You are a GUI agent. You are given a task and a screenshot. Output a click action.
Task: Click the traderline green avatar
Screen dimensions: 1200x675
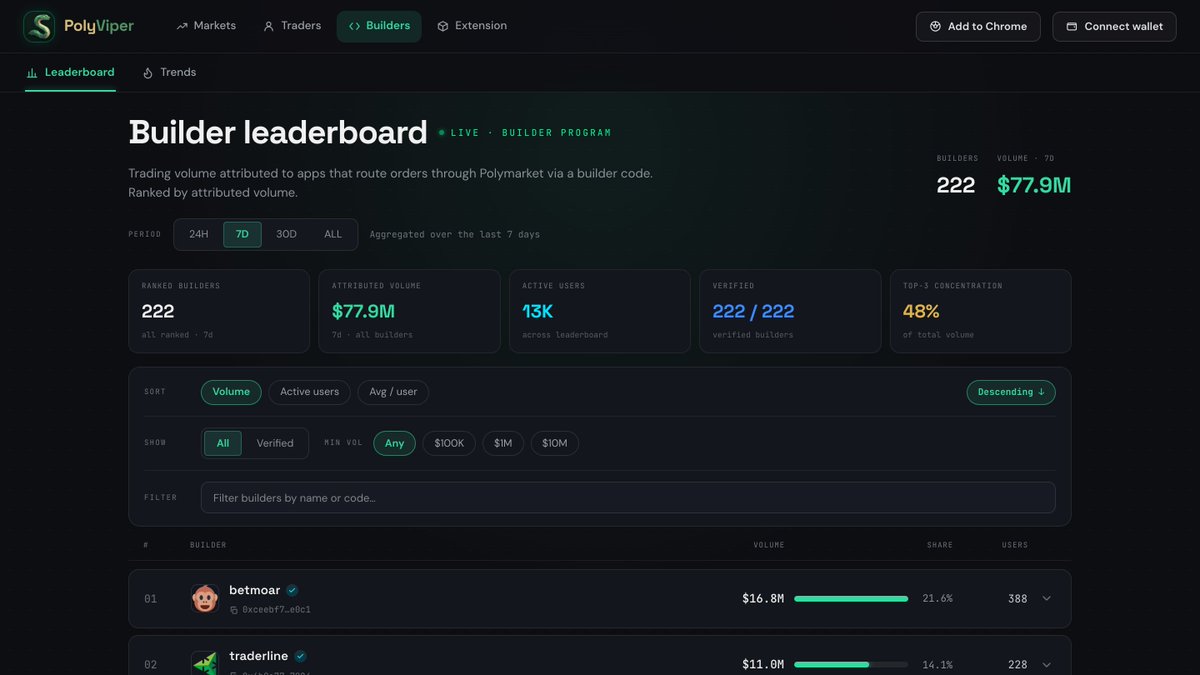(205, 664)
